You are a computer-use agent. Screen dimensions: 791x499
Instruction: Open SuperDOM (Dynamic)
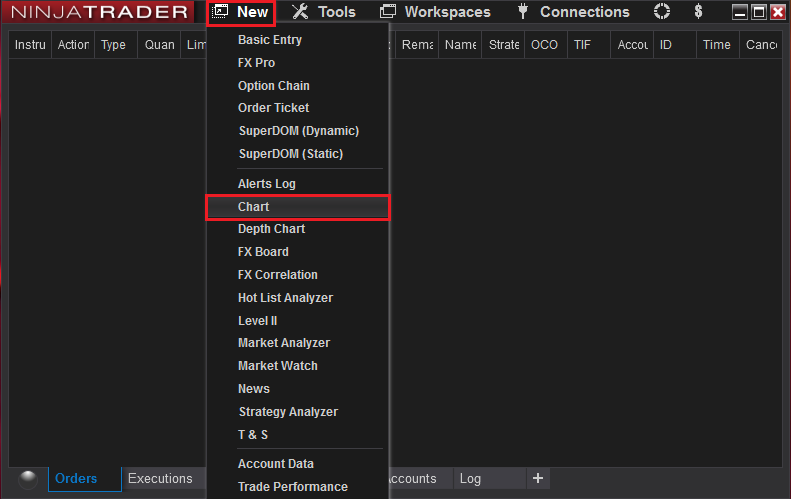(x=298, y=131)
